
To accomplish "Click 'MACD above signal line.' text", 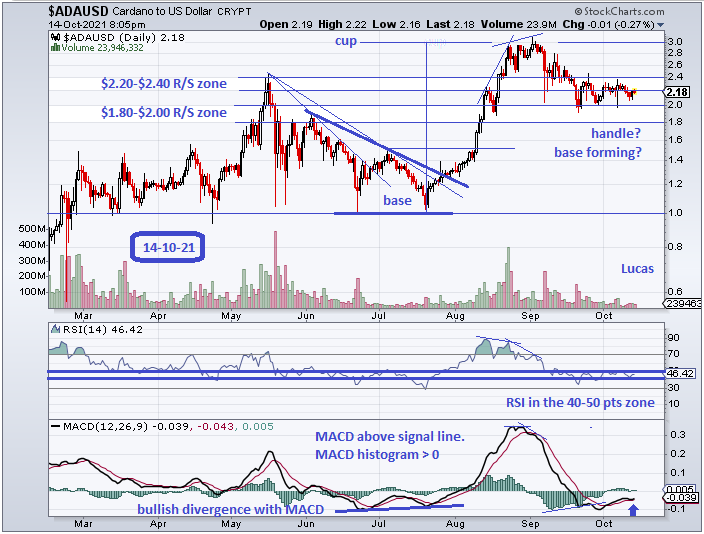I will tap(390, 437).
